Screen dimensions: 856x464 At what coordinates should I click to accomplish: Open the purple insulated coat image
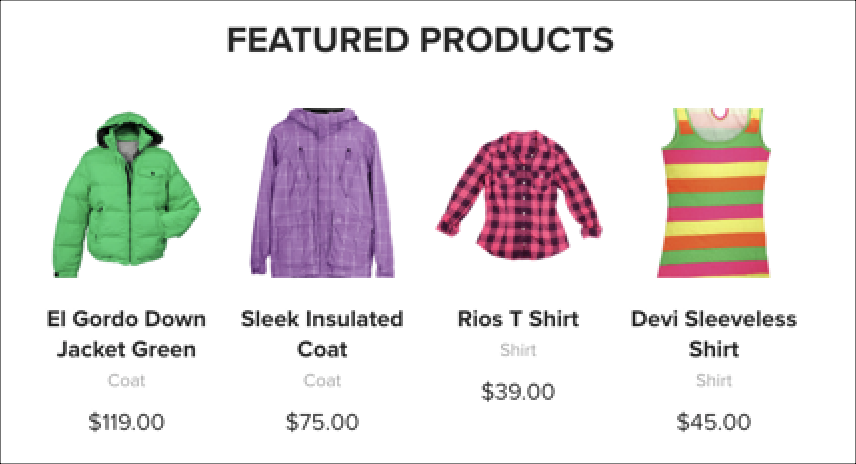tap(322, 193)
